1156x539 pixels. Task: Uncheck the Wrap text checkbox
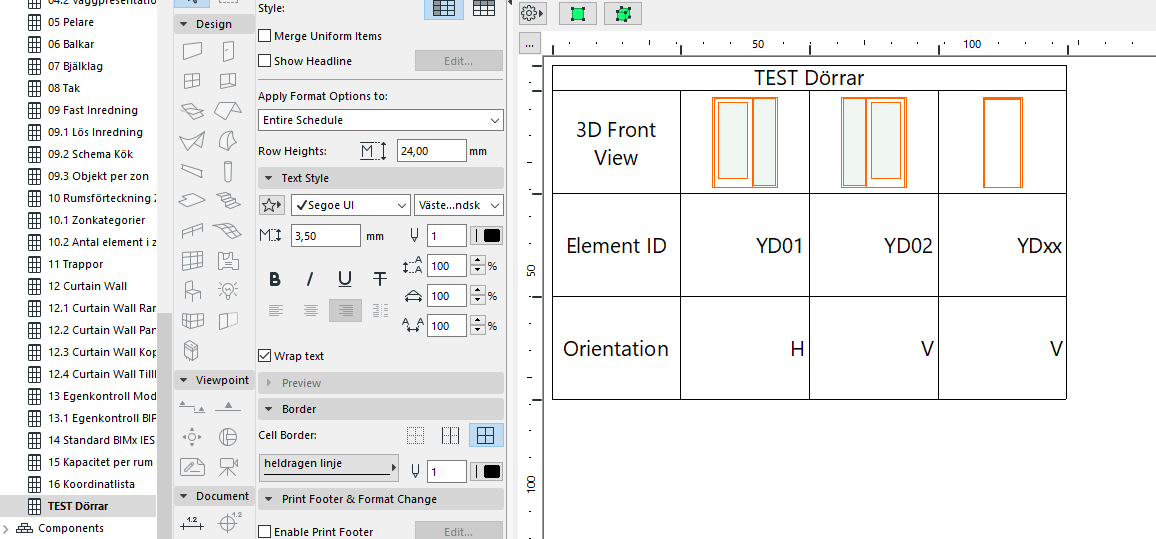[265, 356]
